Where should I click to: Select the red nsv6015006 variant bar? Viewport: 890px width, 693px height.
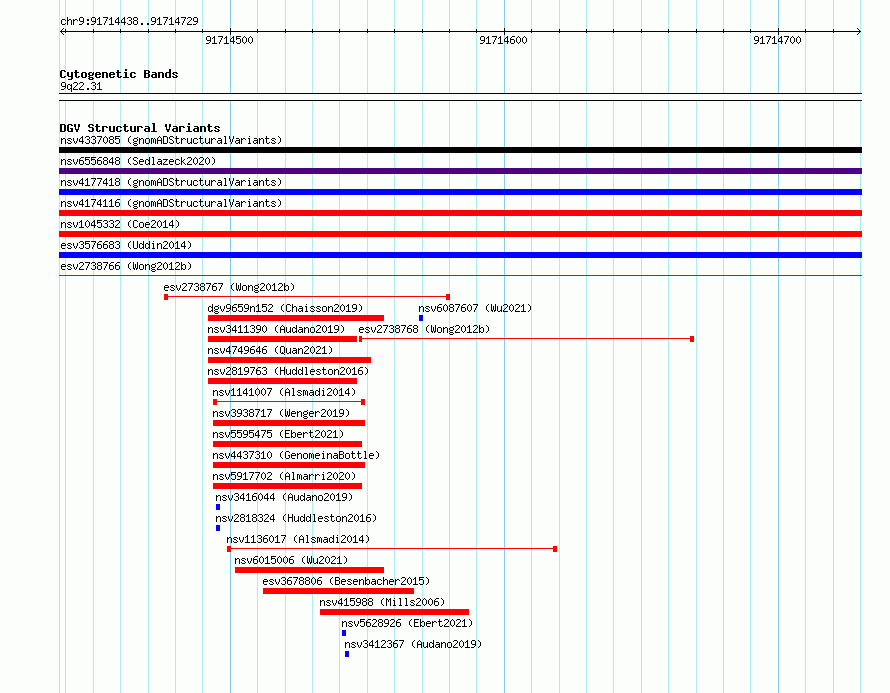pyautogui.click(x=309, y=570)
